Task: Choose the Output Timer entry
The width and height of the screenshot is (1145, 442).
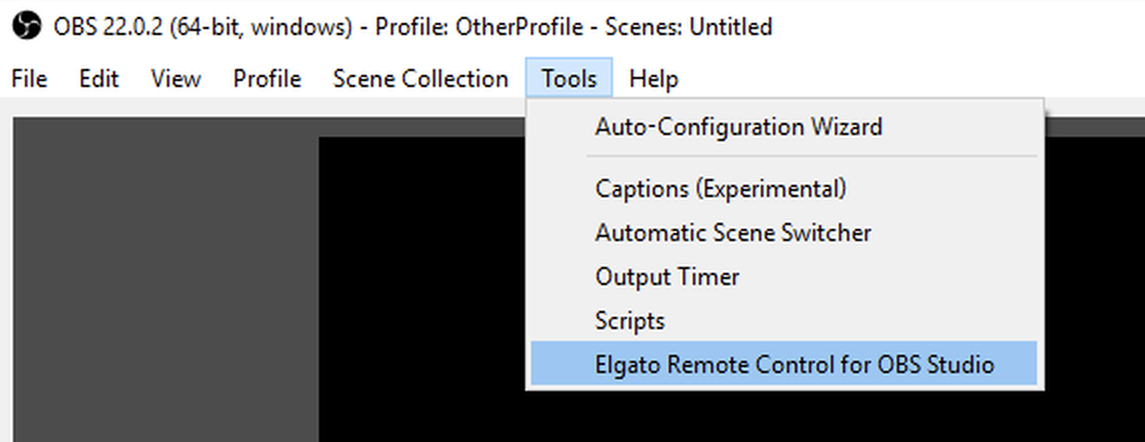Action: click(x=667, y=277)
